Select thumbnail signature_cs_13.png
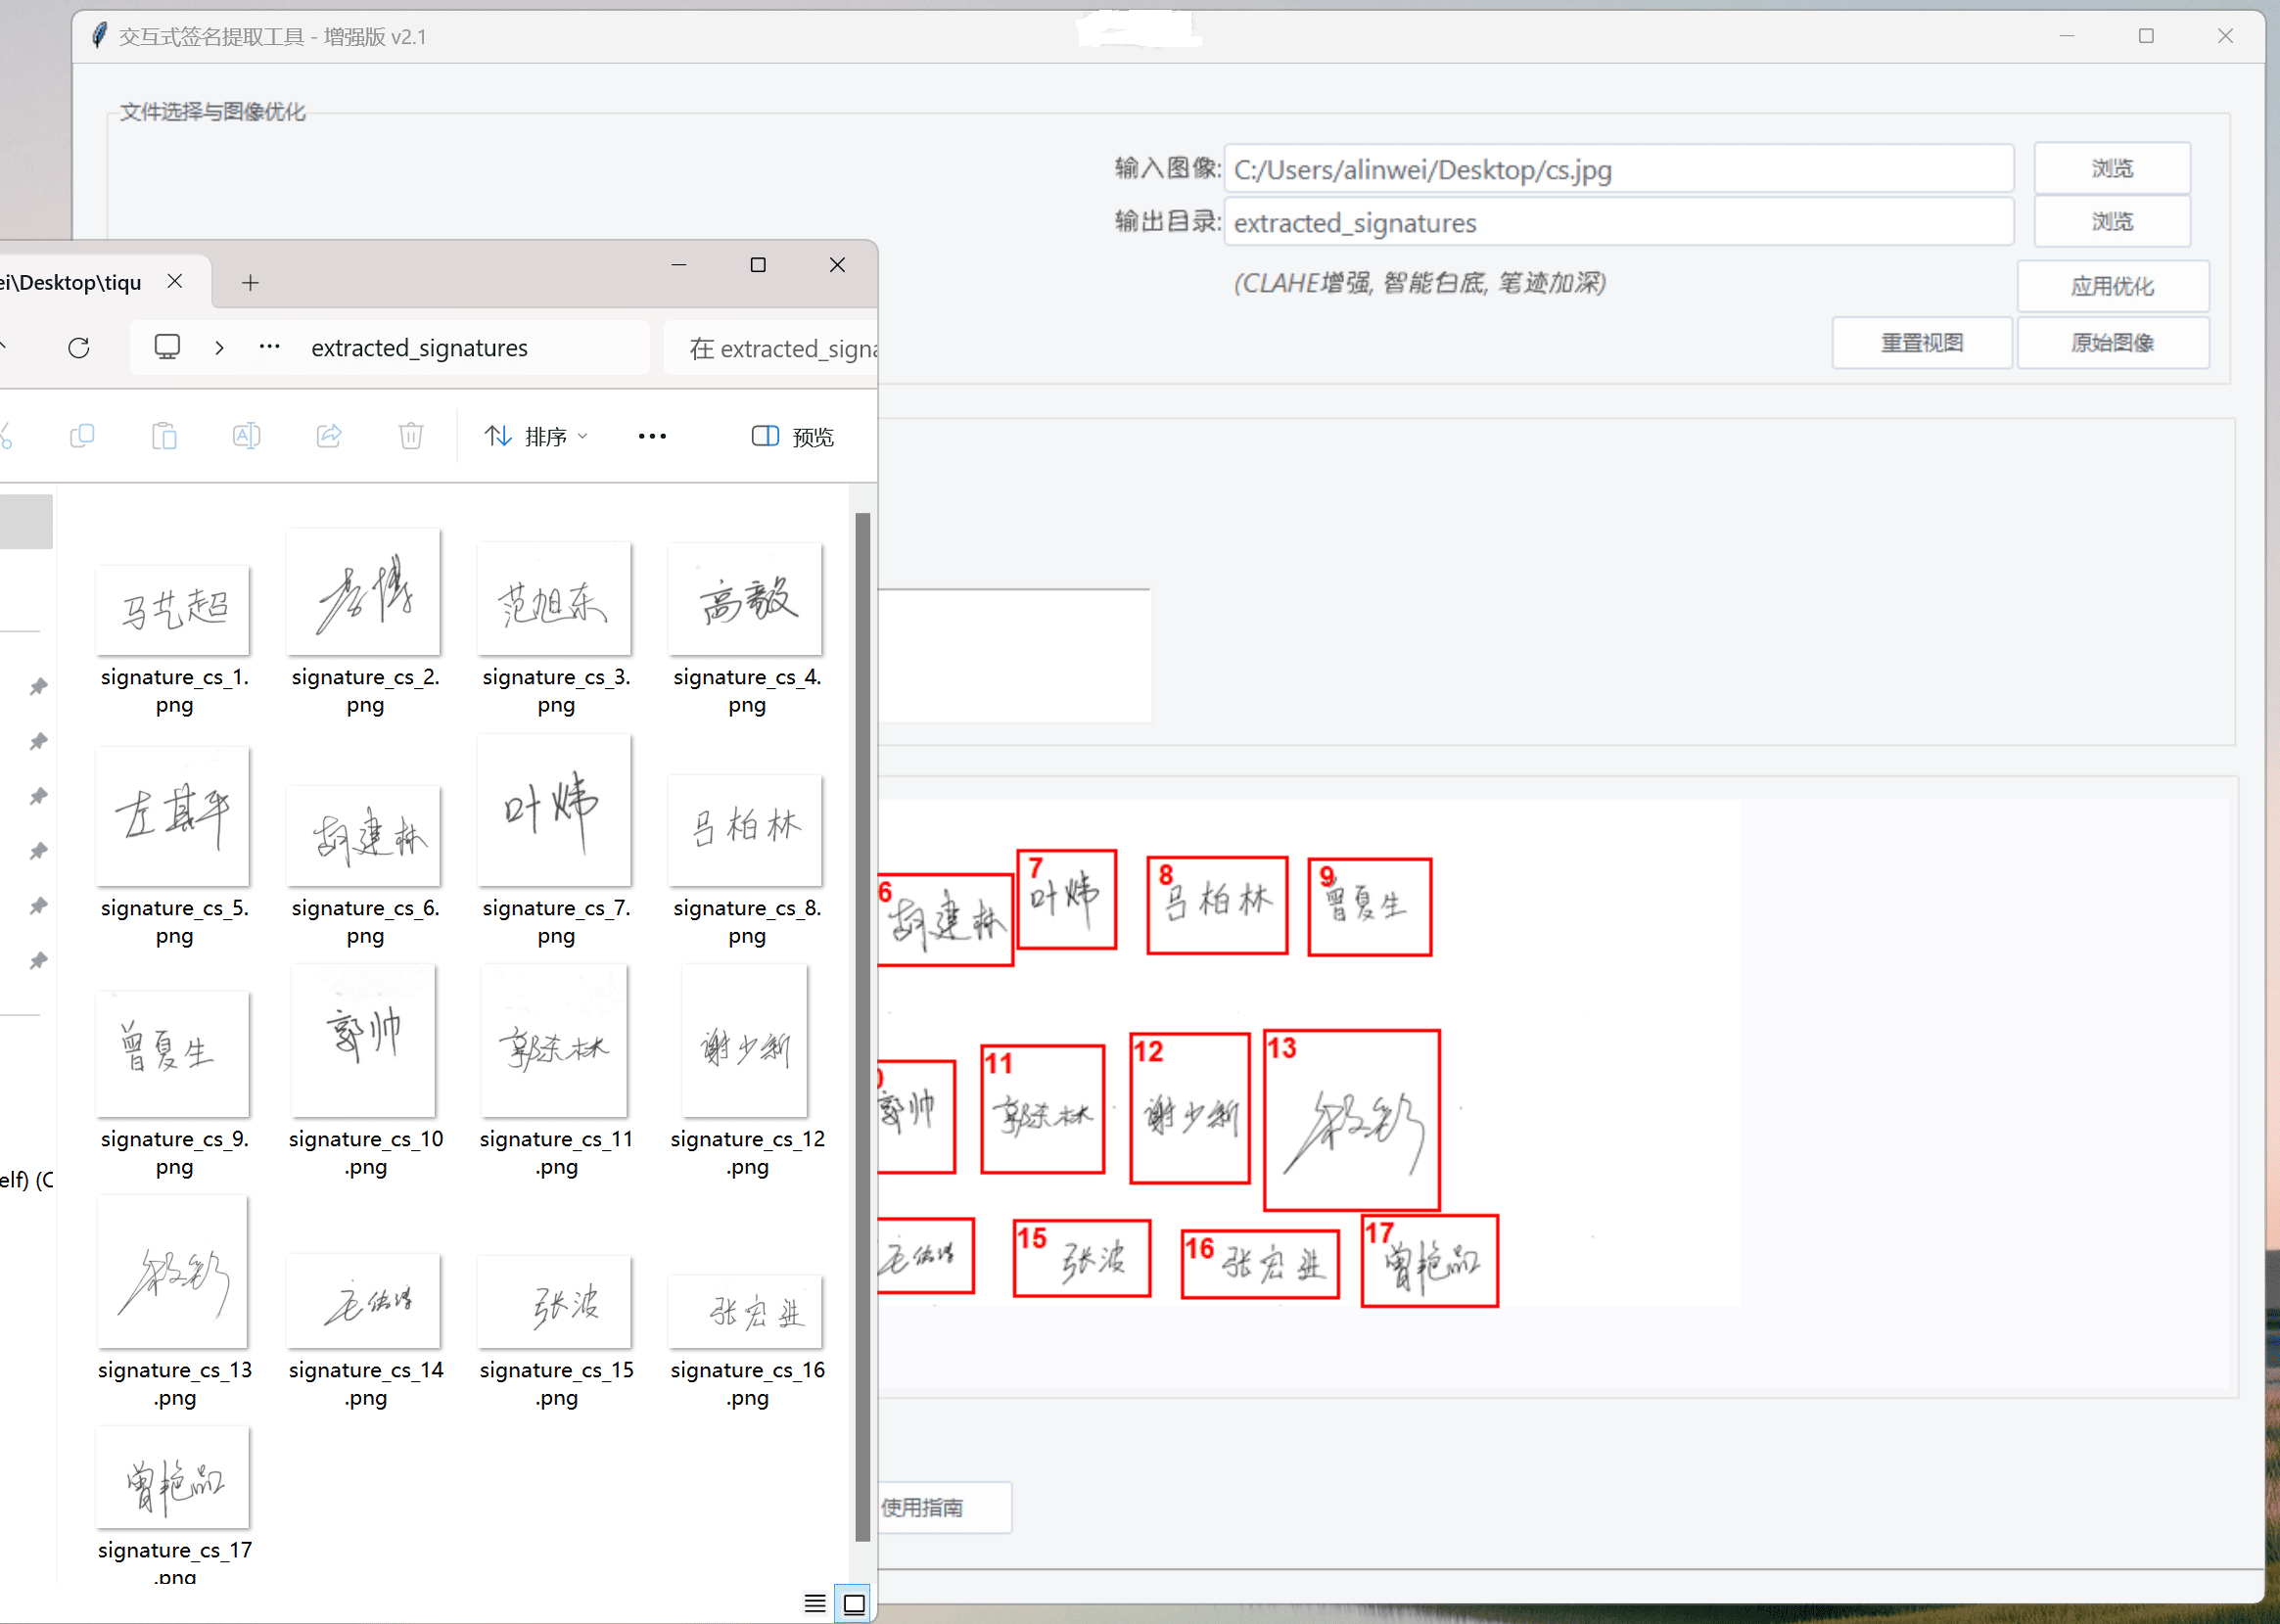 tap(174, 1271)
